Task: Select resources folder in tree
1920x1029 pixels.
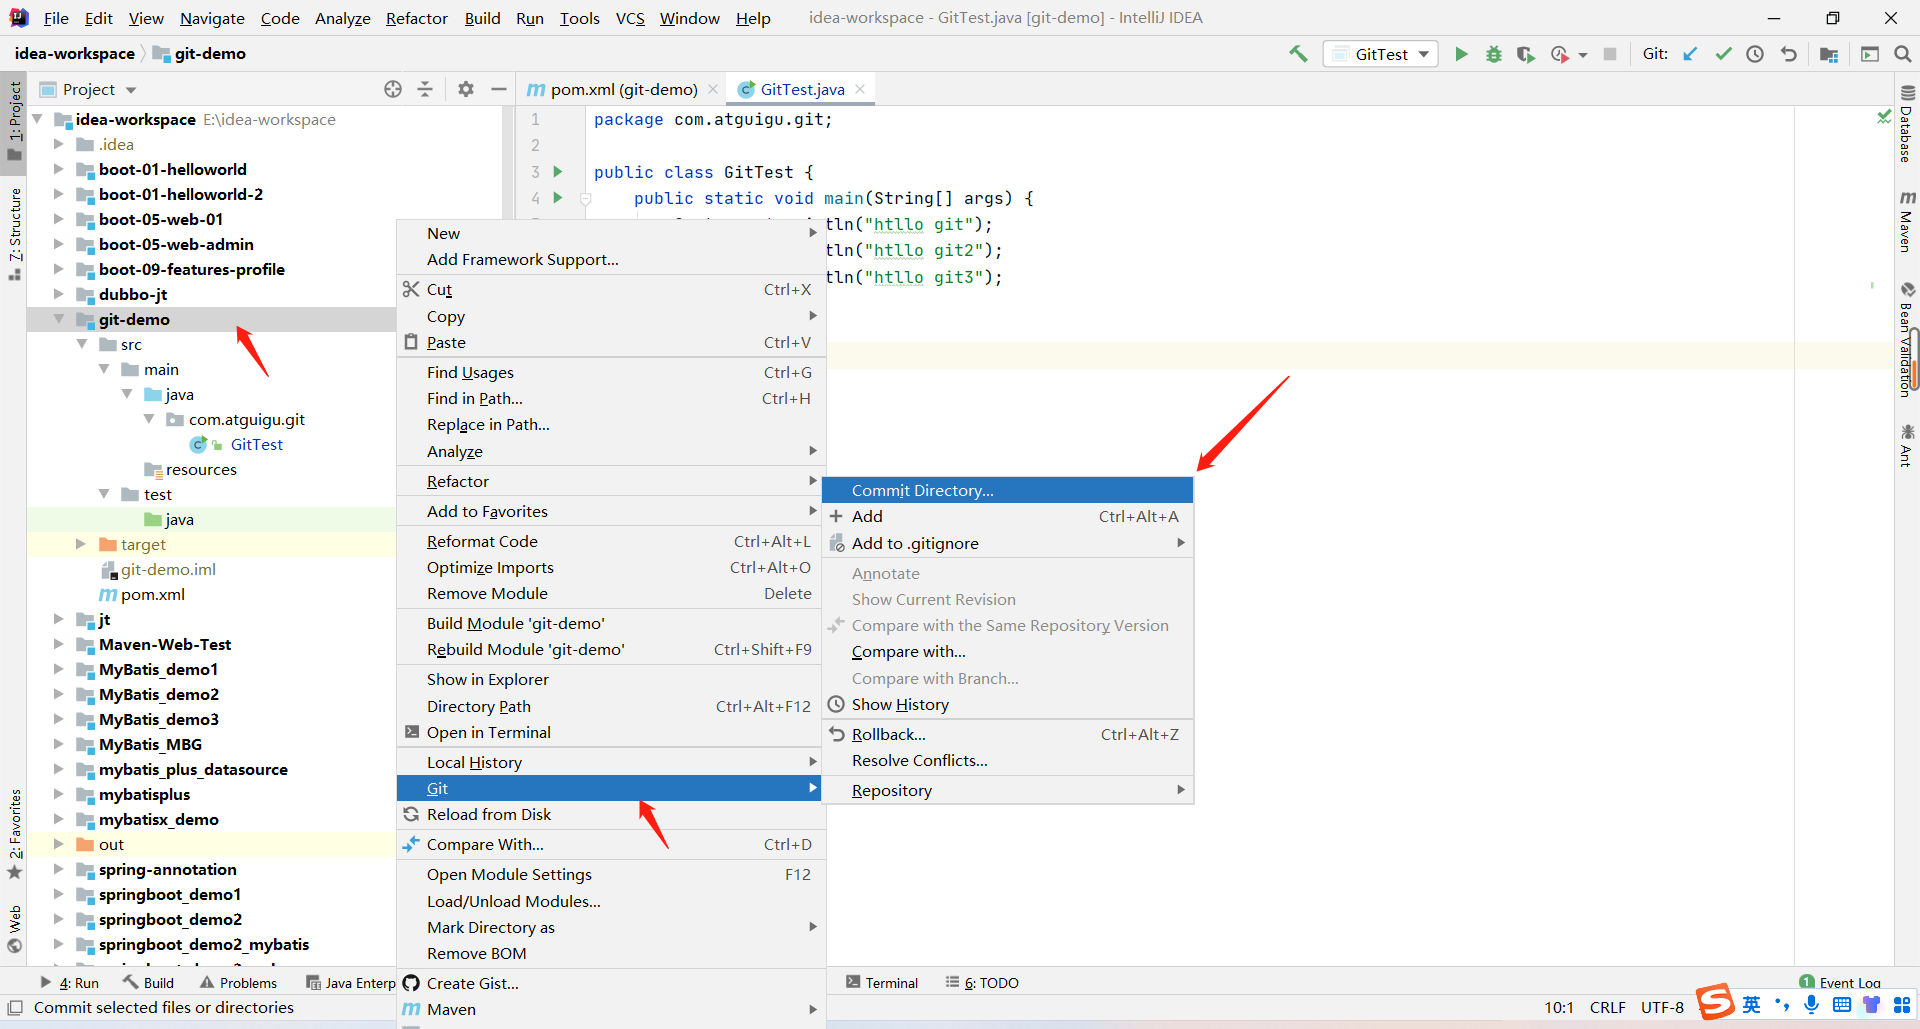Action: pyautogui.click(x=201, y=469)
